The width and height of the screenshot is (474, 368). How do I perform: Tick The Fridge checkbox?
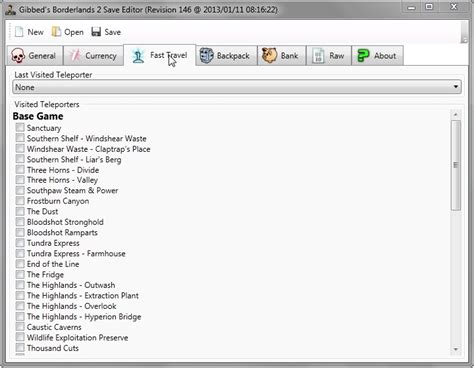coord(20,274)
